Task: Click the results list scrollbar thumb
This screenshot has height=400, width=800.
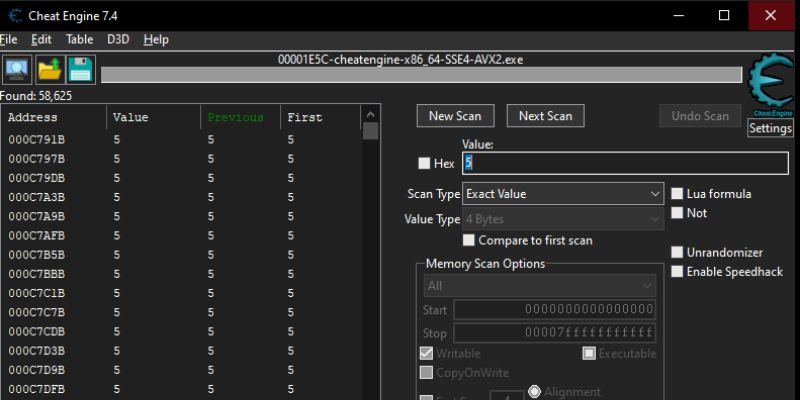Action: (371, 131)
